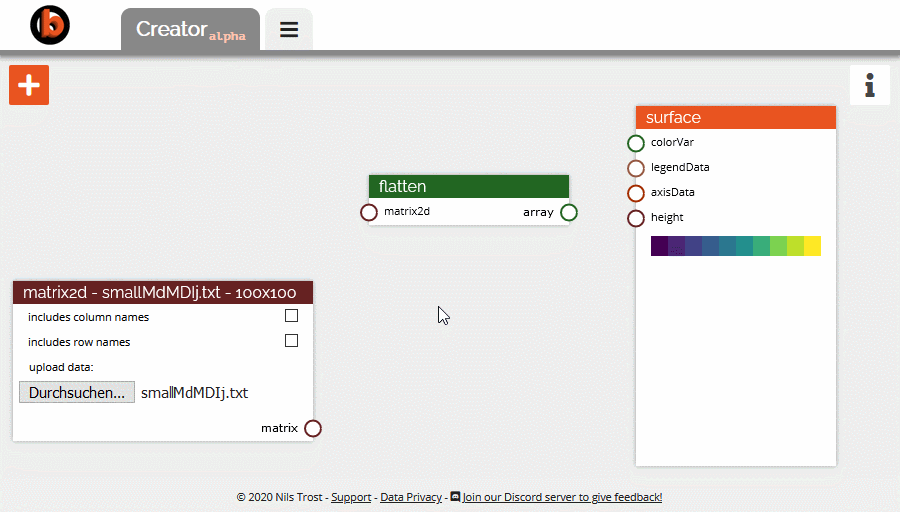Click the surface height input port

pos(636,218)
